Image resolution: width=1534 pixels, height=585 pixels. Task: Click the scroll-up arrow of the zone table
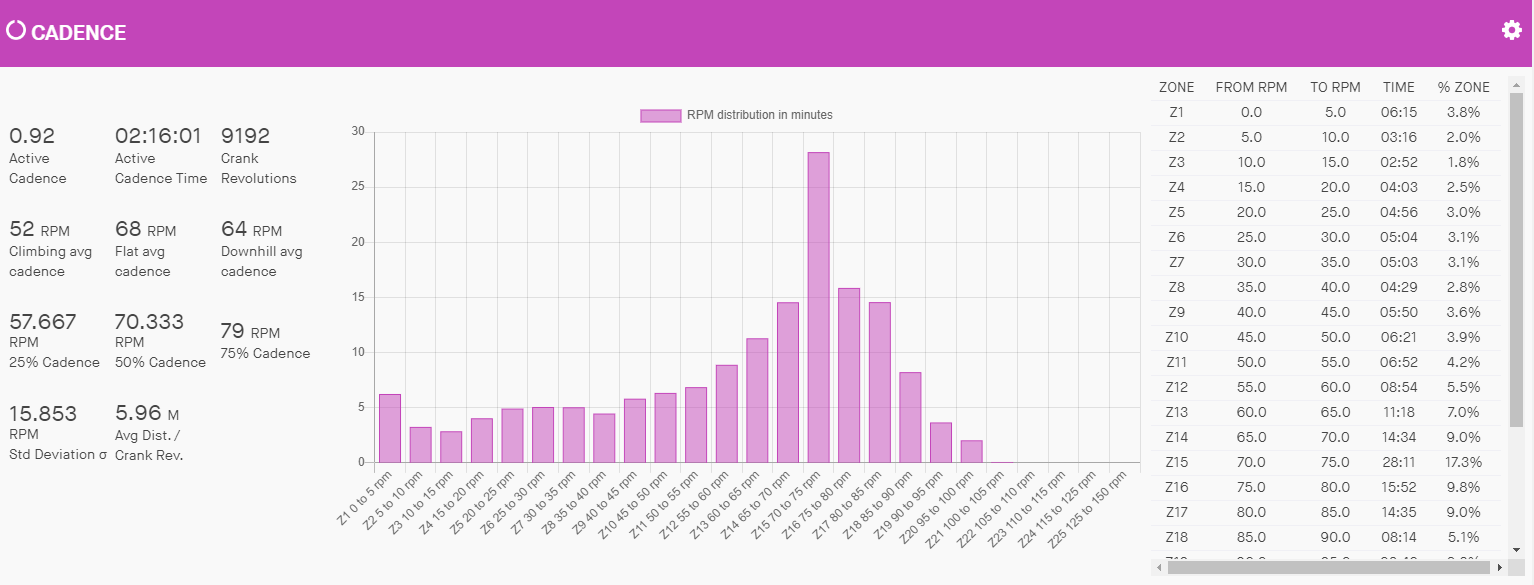(x=1516, y=84)
